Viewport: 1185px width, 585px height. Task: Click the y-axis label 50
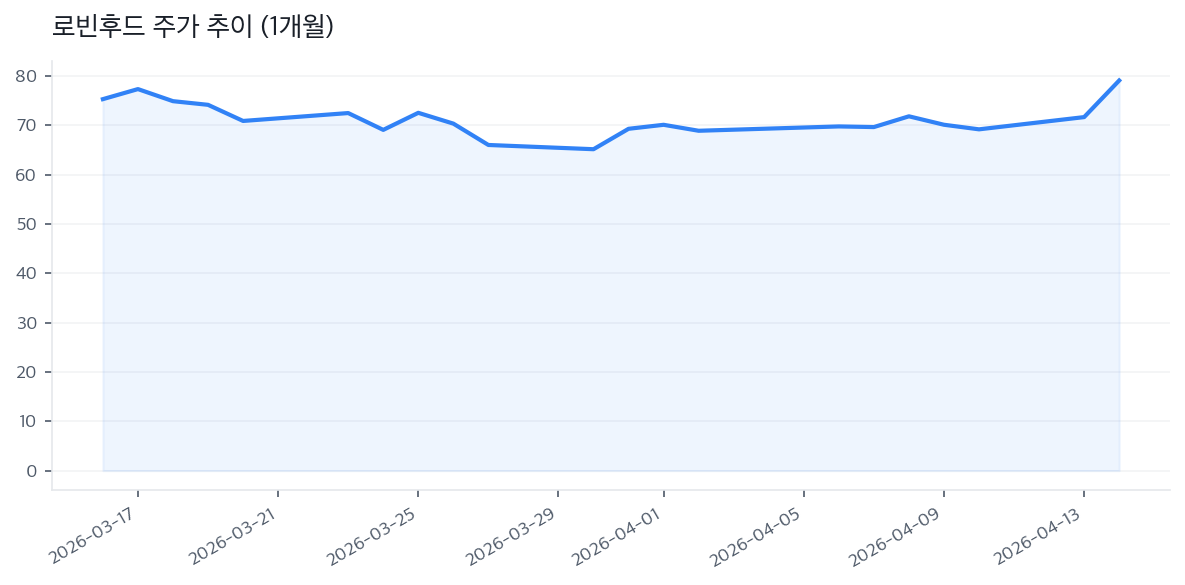pyautogui.click(x=26, y=224)
